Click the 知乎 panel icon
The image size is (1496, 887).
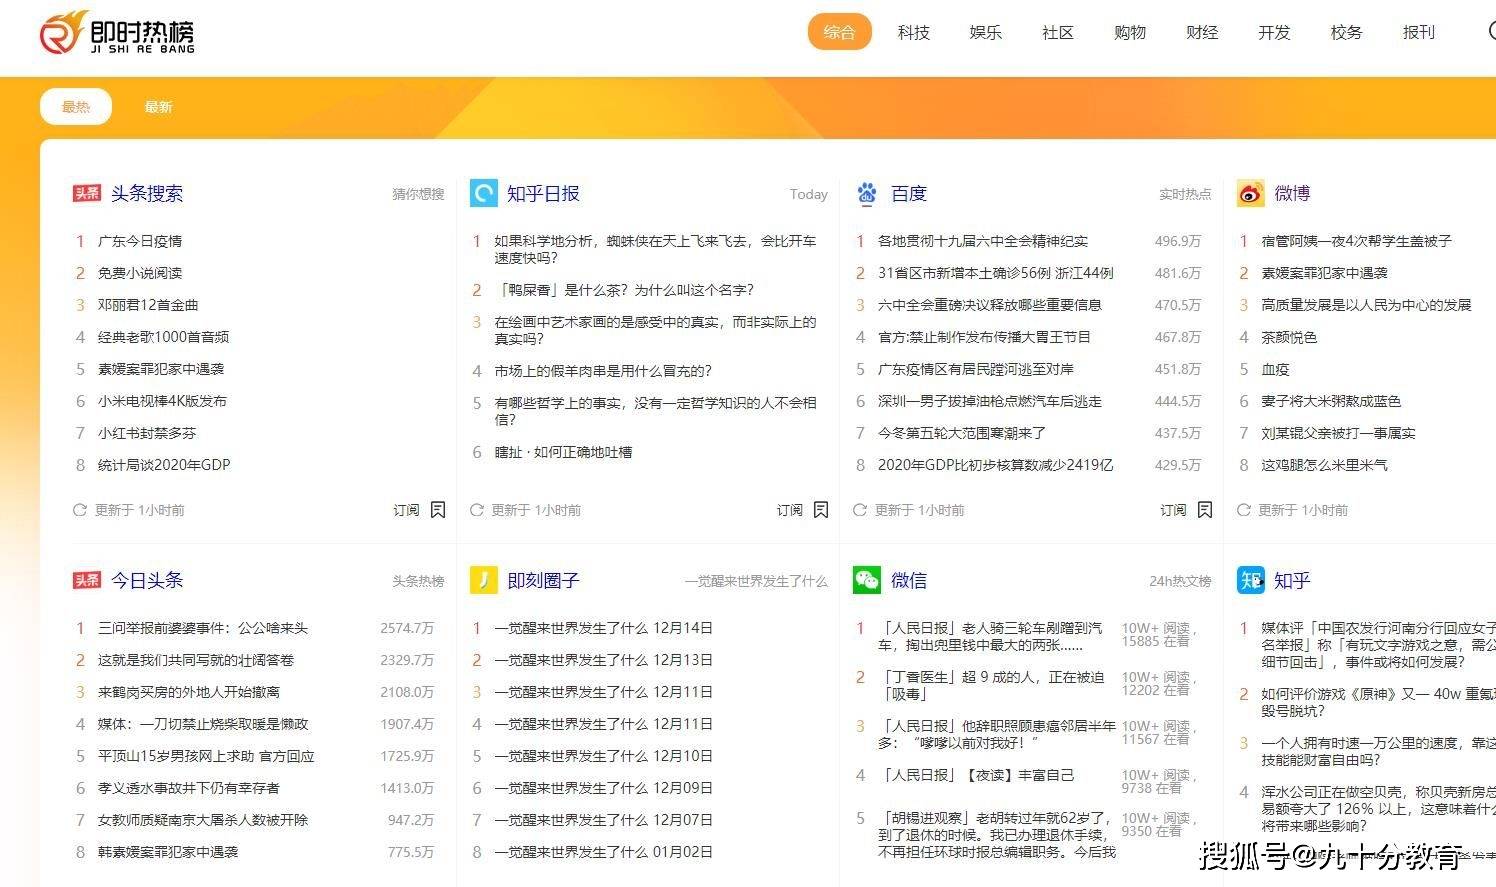click(x=1249, y=580)
